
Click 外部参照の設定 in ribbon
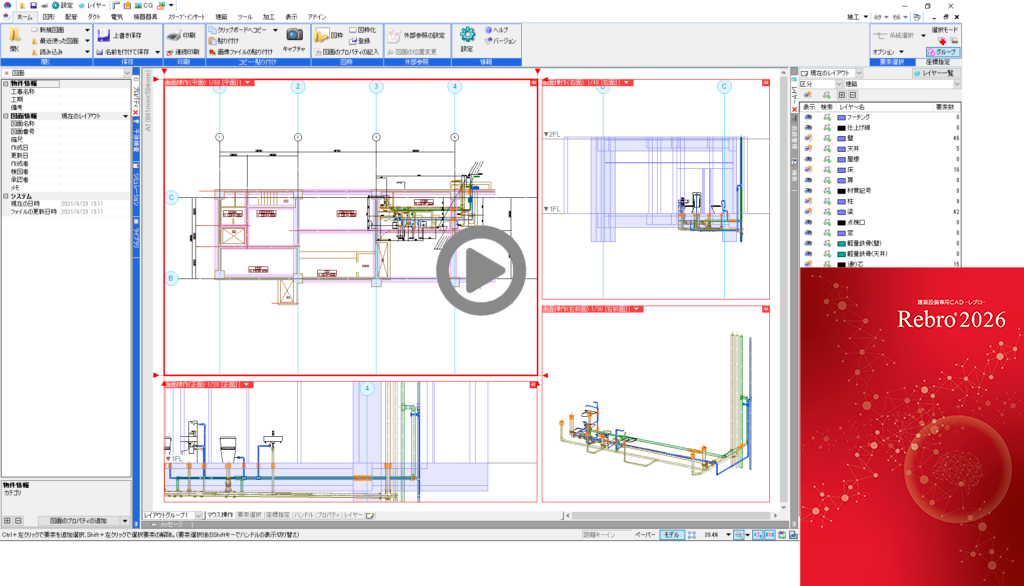(x=416, y=35)
